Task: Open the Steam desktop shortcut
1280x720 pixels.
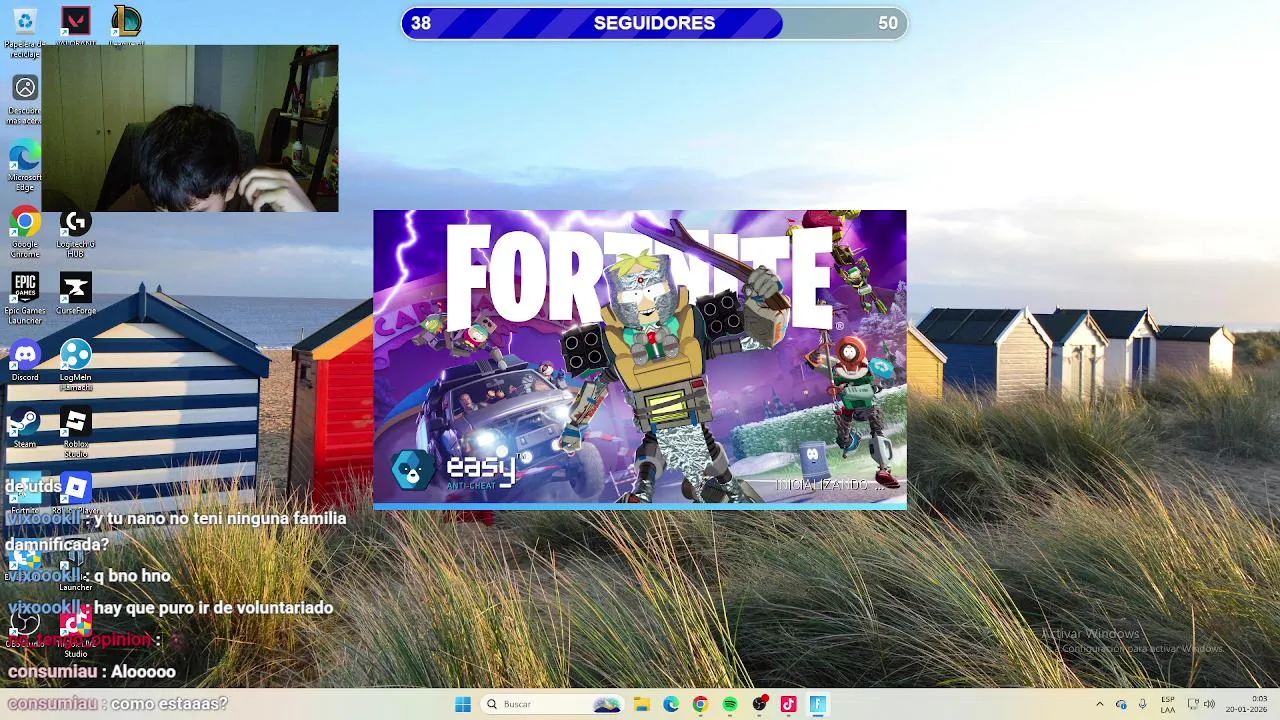Action: click(x=25, y=428)
